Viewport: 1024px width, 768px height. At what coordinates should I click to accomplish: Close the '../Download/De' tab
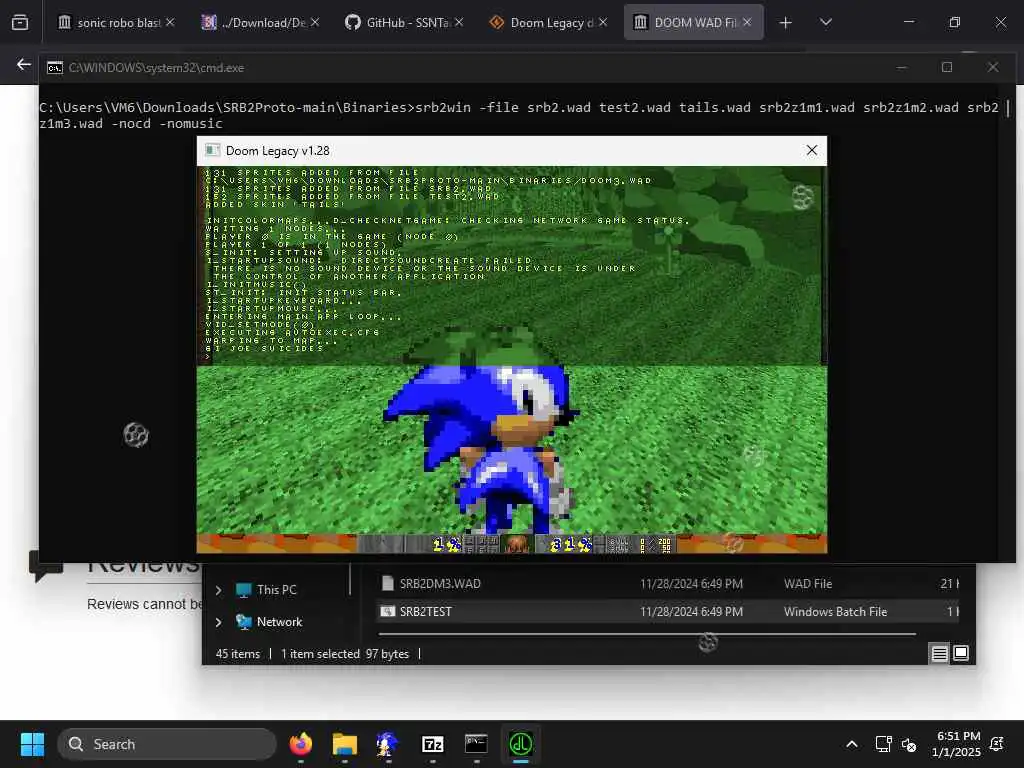tap(315, 22)
